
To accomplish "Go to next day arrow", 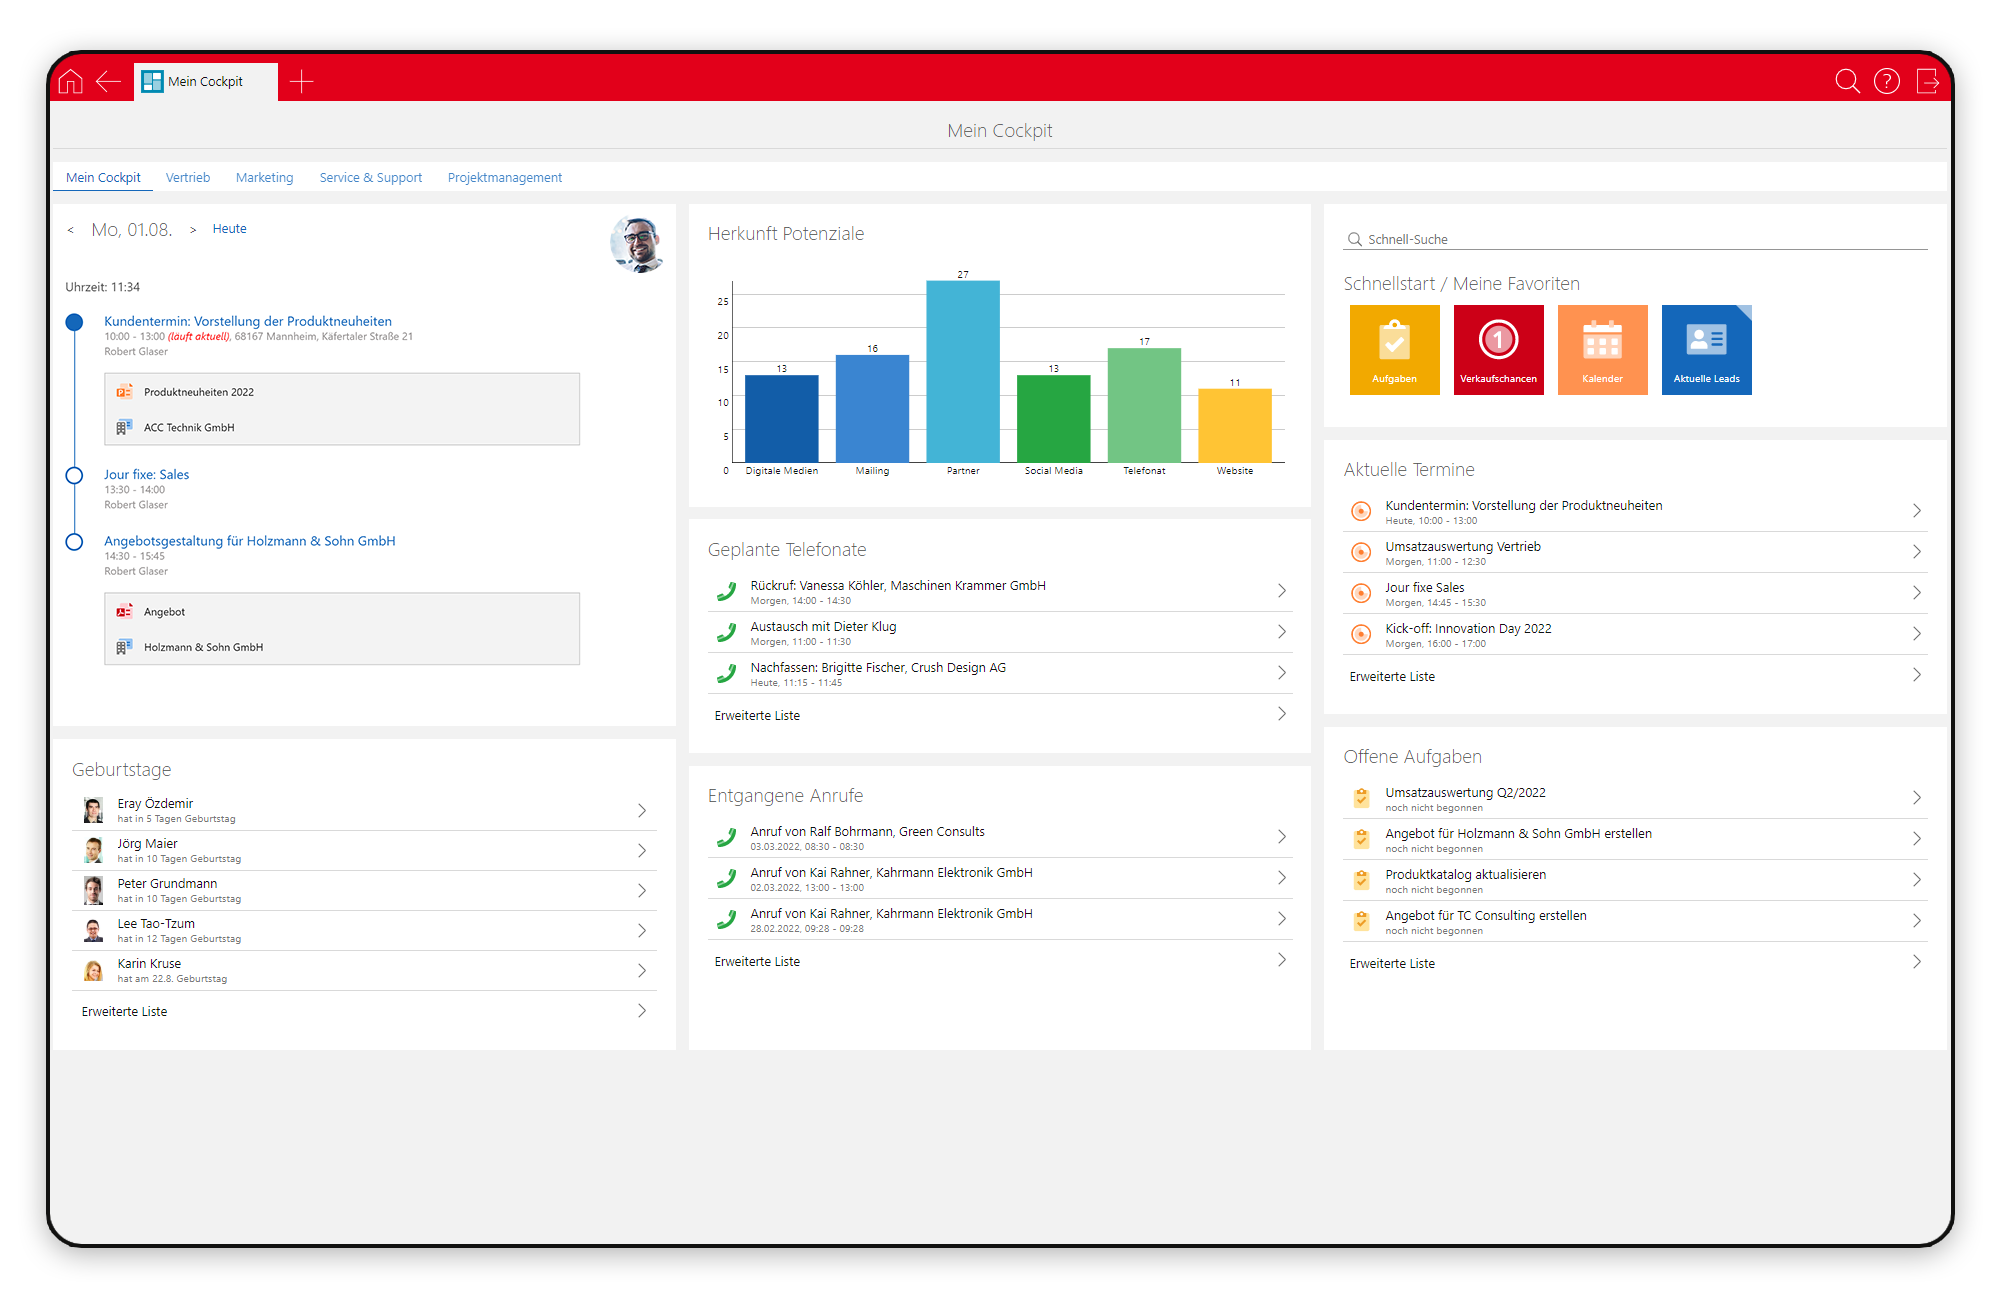I will click(193, 230).
